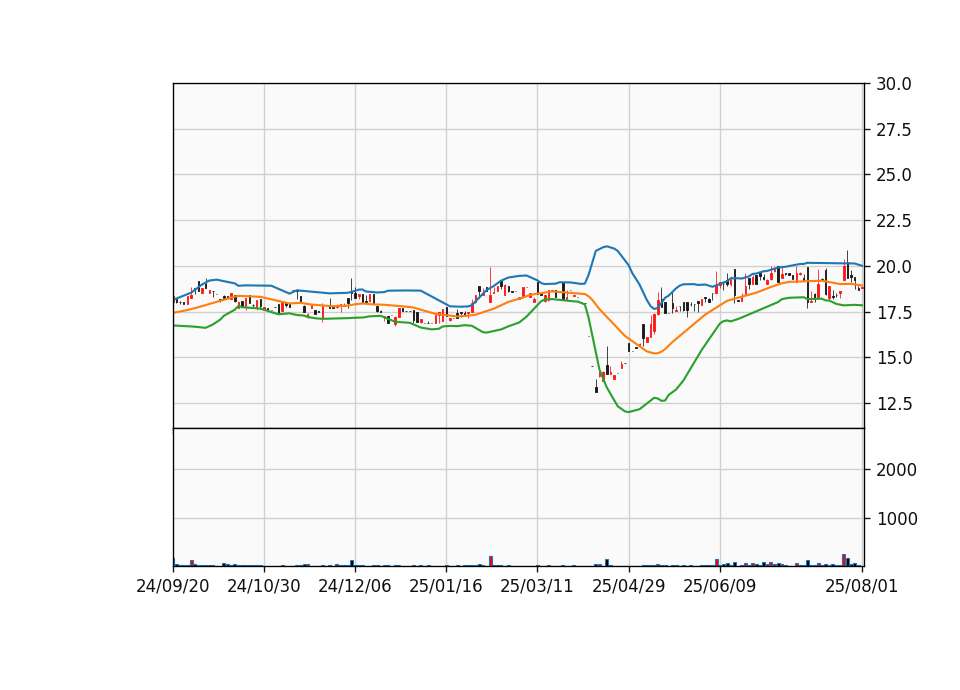Click the 15.0 price axis label

click(x=893, y=358)
